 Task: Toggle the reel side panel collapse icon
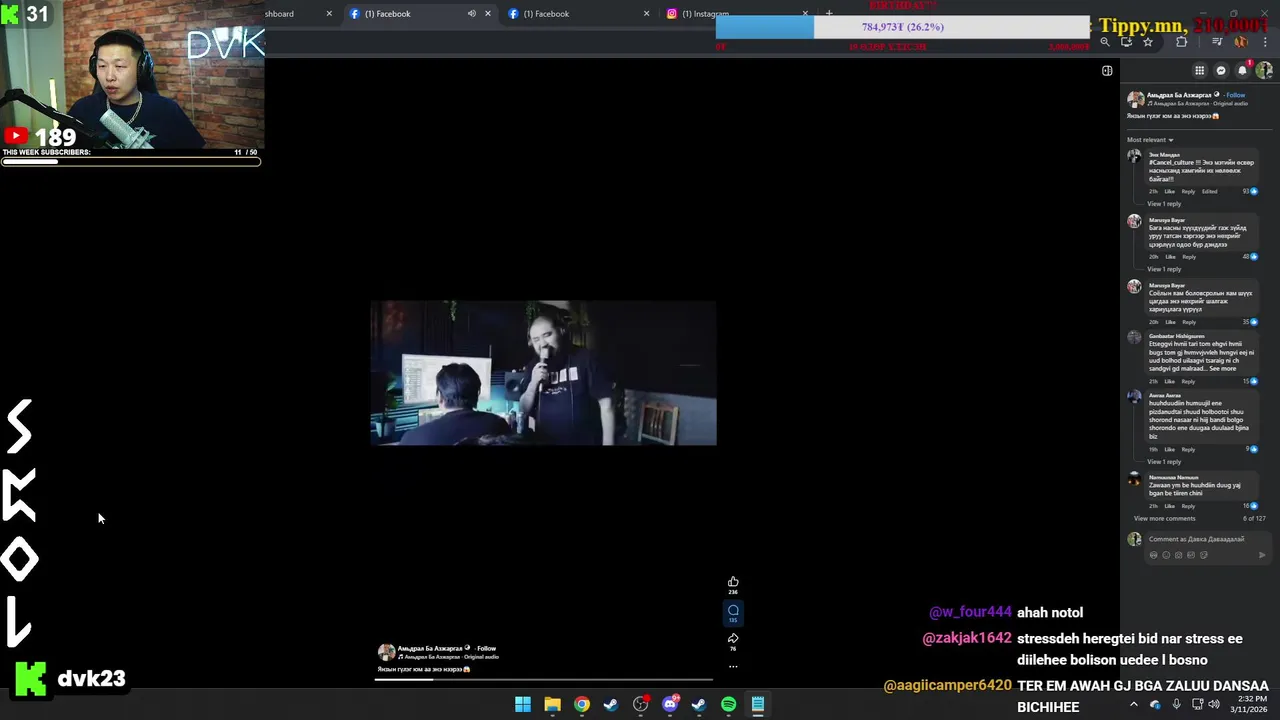click(1107, 71)
